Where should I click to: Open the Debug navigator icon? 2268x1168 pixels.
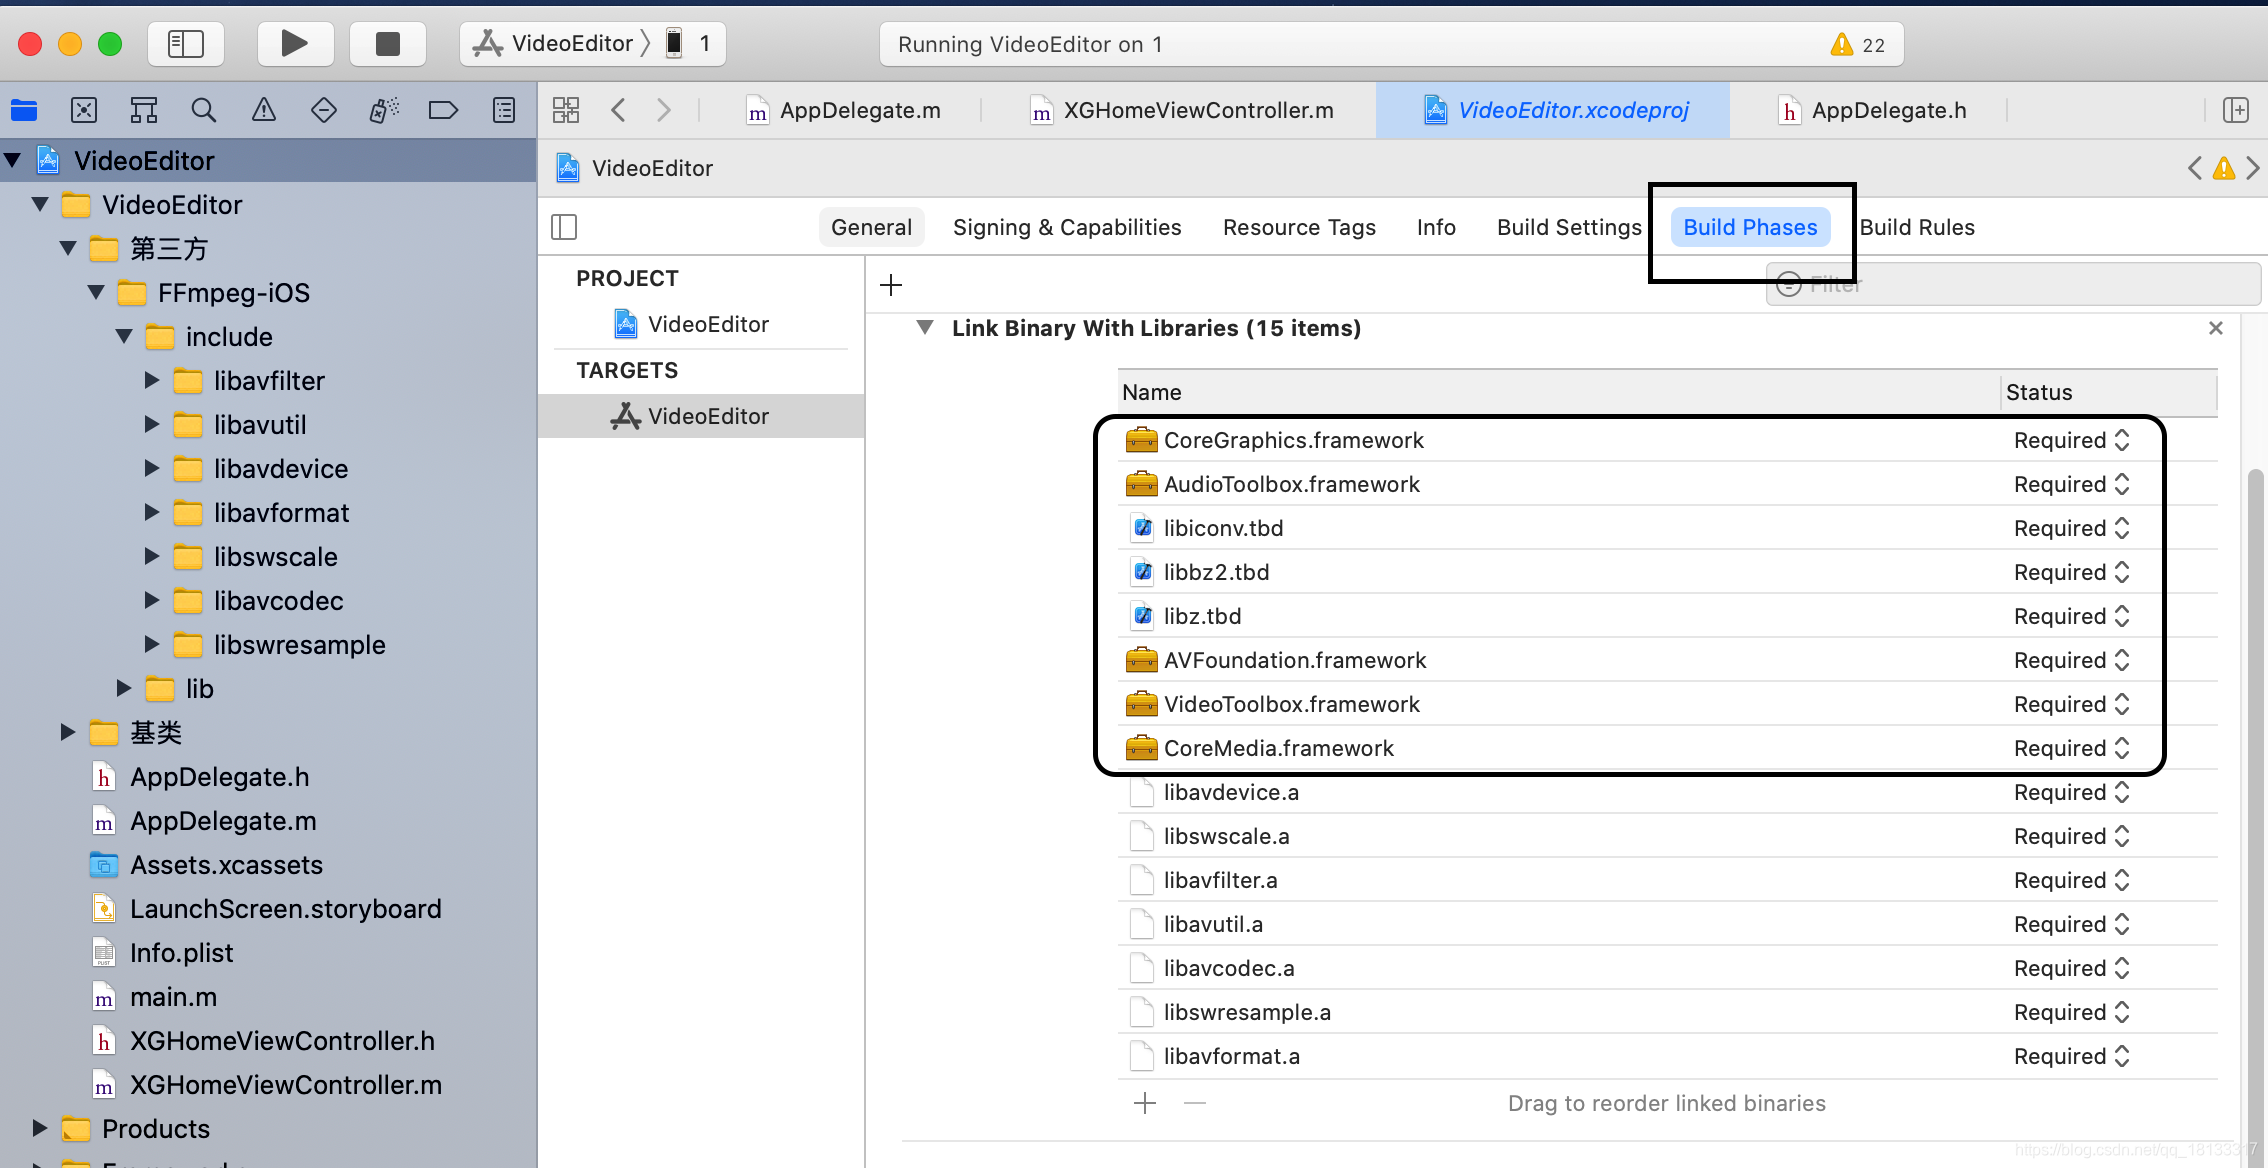click(384, 110)
